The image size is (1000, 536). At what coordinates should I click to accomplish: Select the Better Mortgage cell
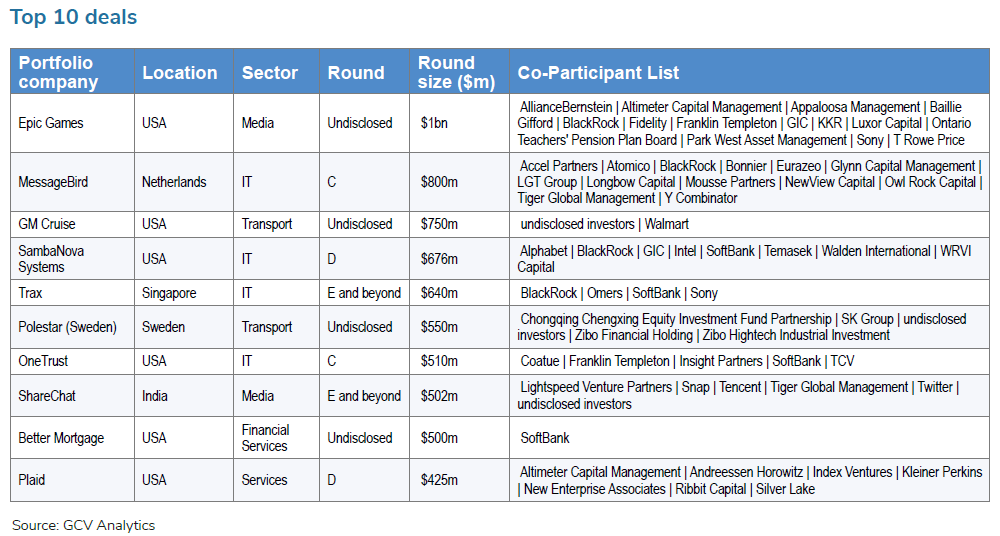61,438
